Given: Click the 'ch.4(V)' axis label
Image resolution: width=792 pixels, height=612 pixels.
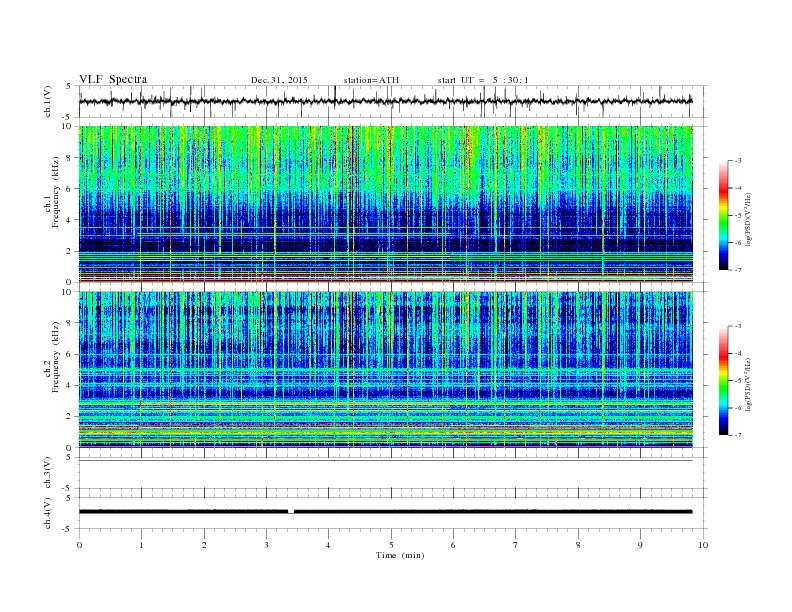Looking at the screenshot, I should tap(48, 513).
